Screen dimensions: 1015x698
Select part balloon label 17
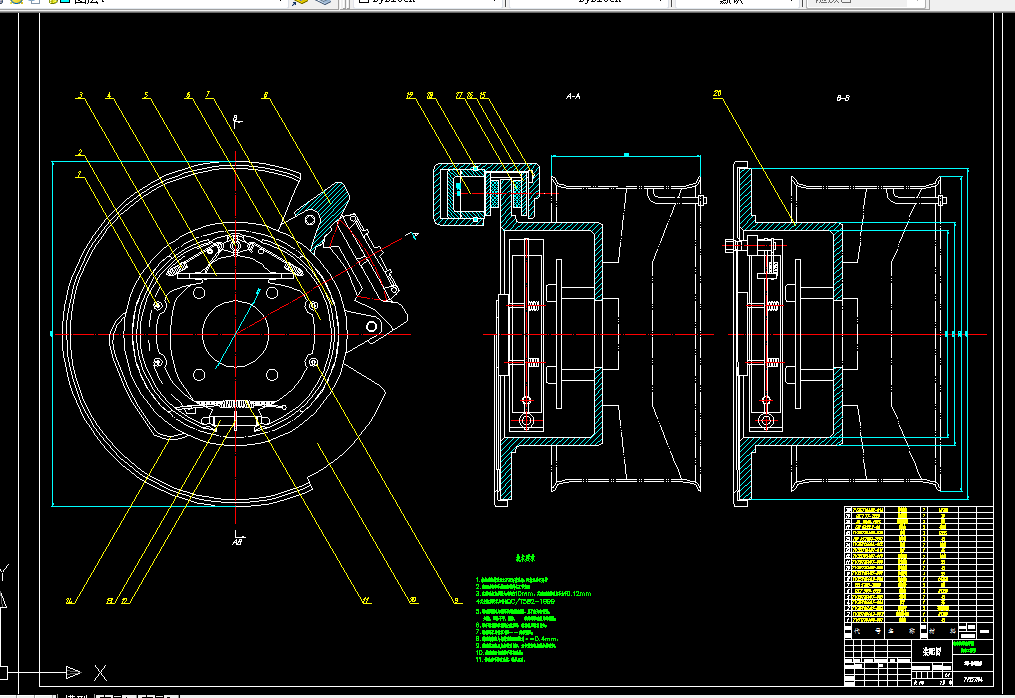[460, 96]
